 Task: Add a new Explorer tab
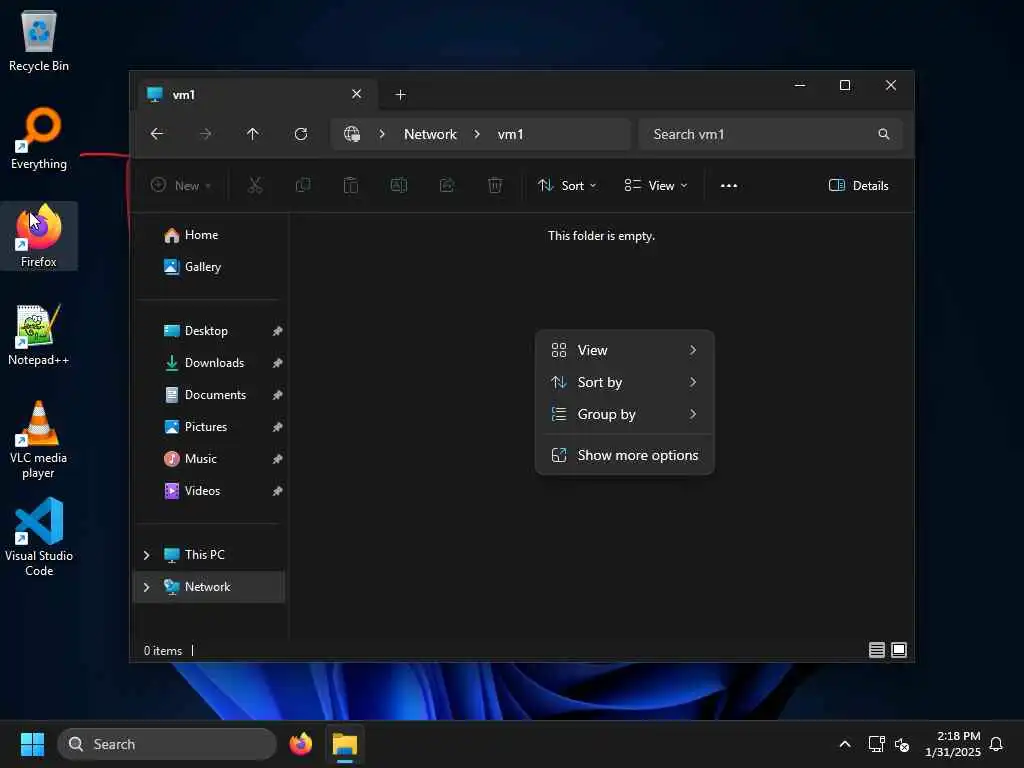click(401, 95)
